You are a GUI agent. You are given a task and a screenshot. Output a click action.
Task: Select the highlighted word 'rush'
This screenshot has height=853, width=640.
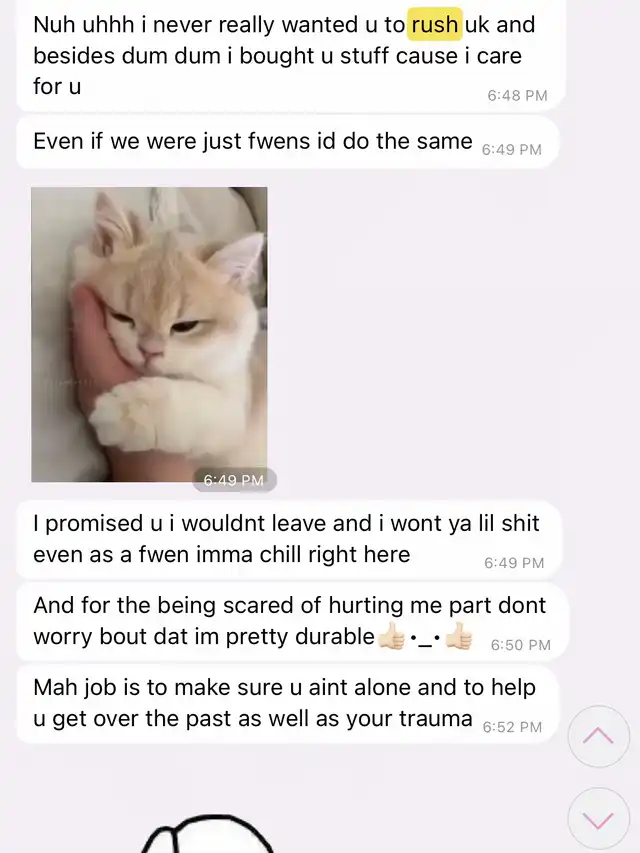434,24
